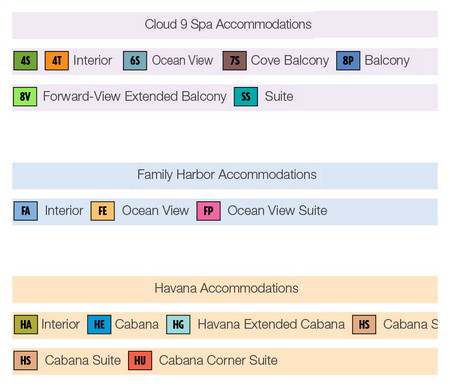
Task: Click the Forward-View Extended Balcony label
Action: [x=135, y=96]
